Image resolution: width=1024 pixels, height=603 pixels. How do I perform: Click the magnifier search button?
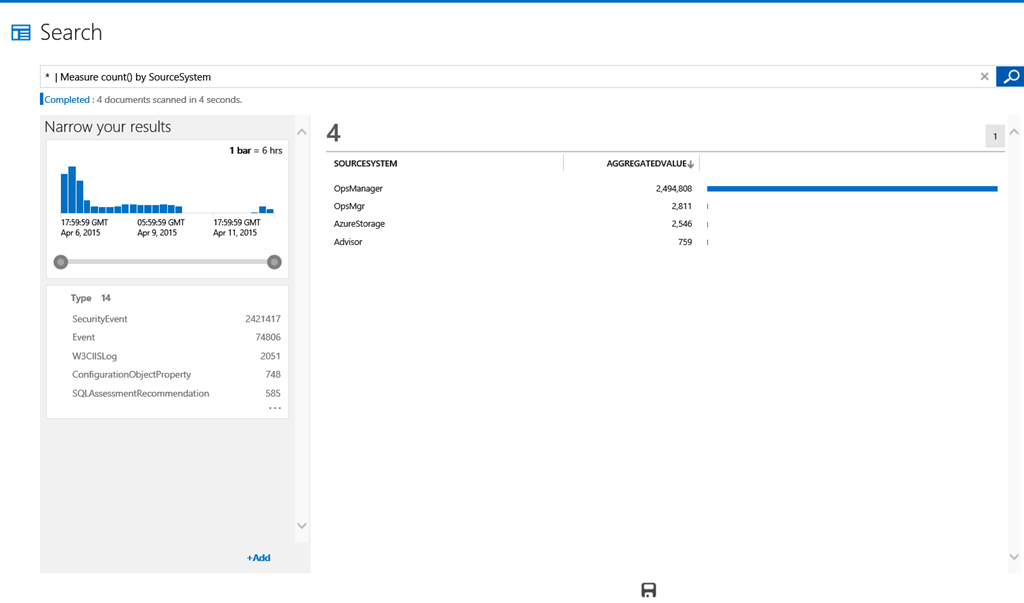(1011, 77)
